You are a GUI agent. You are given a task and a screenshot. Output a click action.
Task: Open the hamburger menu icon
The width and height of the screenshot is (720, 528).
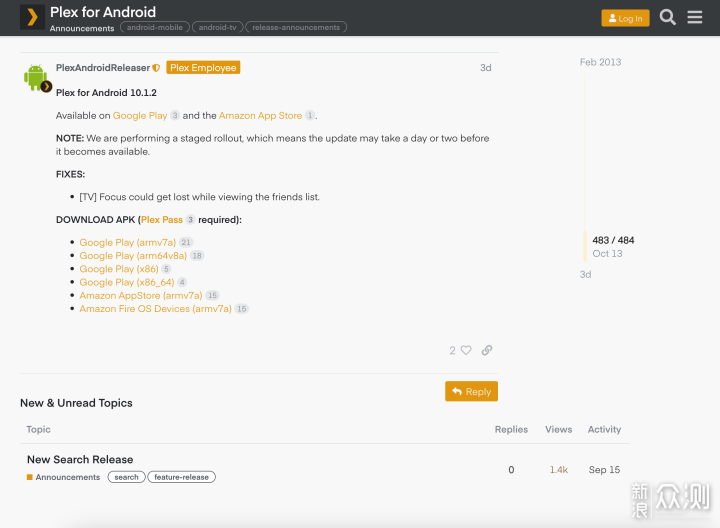click(x=695, y=17)
